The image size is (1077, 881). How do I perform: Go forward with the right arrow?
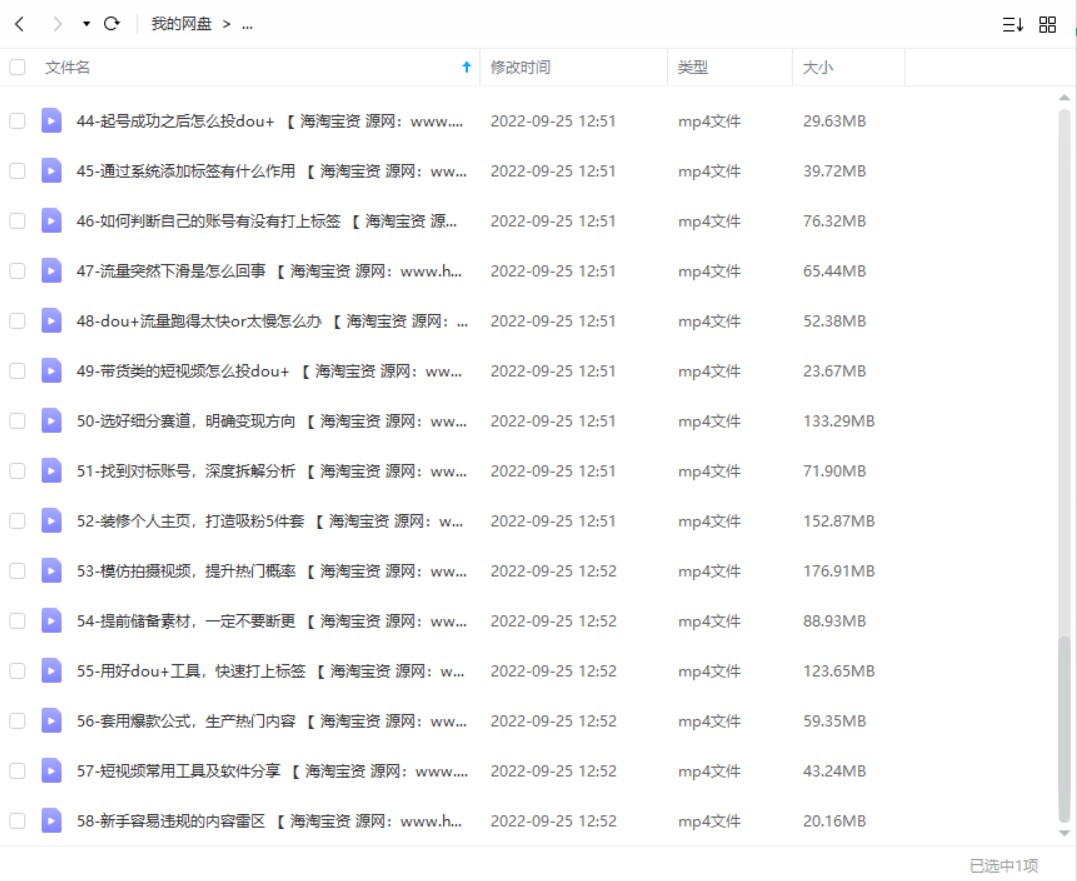click(57, 24)
